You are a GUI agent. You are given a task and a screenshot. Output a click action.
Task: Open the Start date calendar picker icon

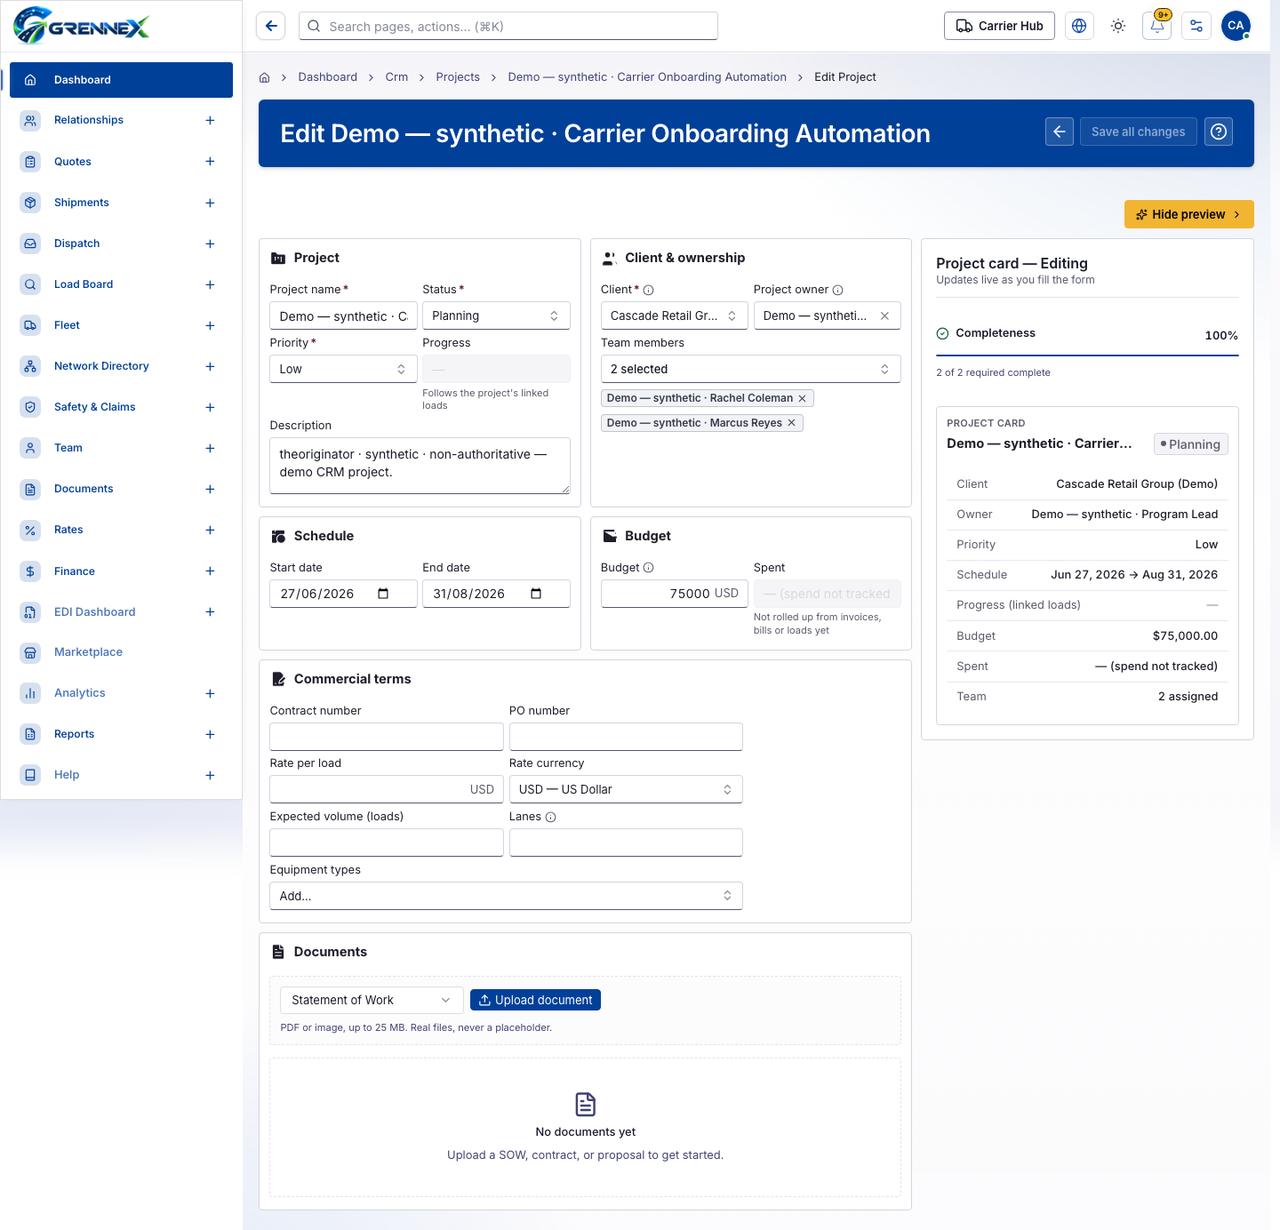383,594
